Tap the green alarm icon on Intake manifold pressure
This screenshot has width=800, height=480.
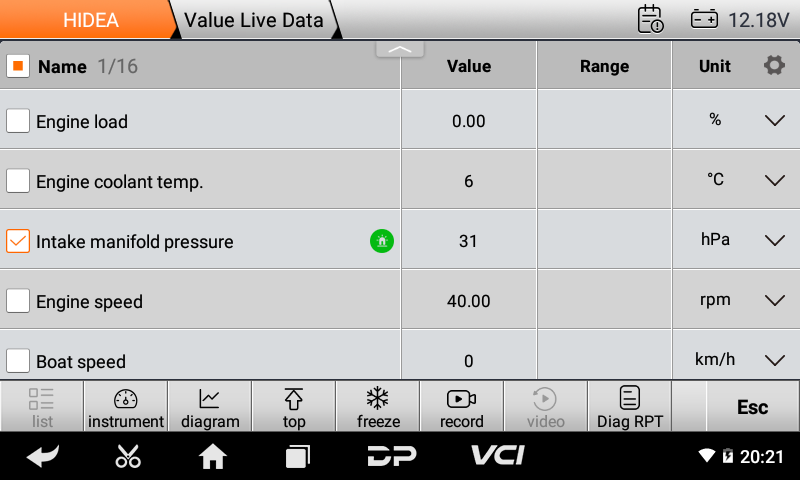381,241
